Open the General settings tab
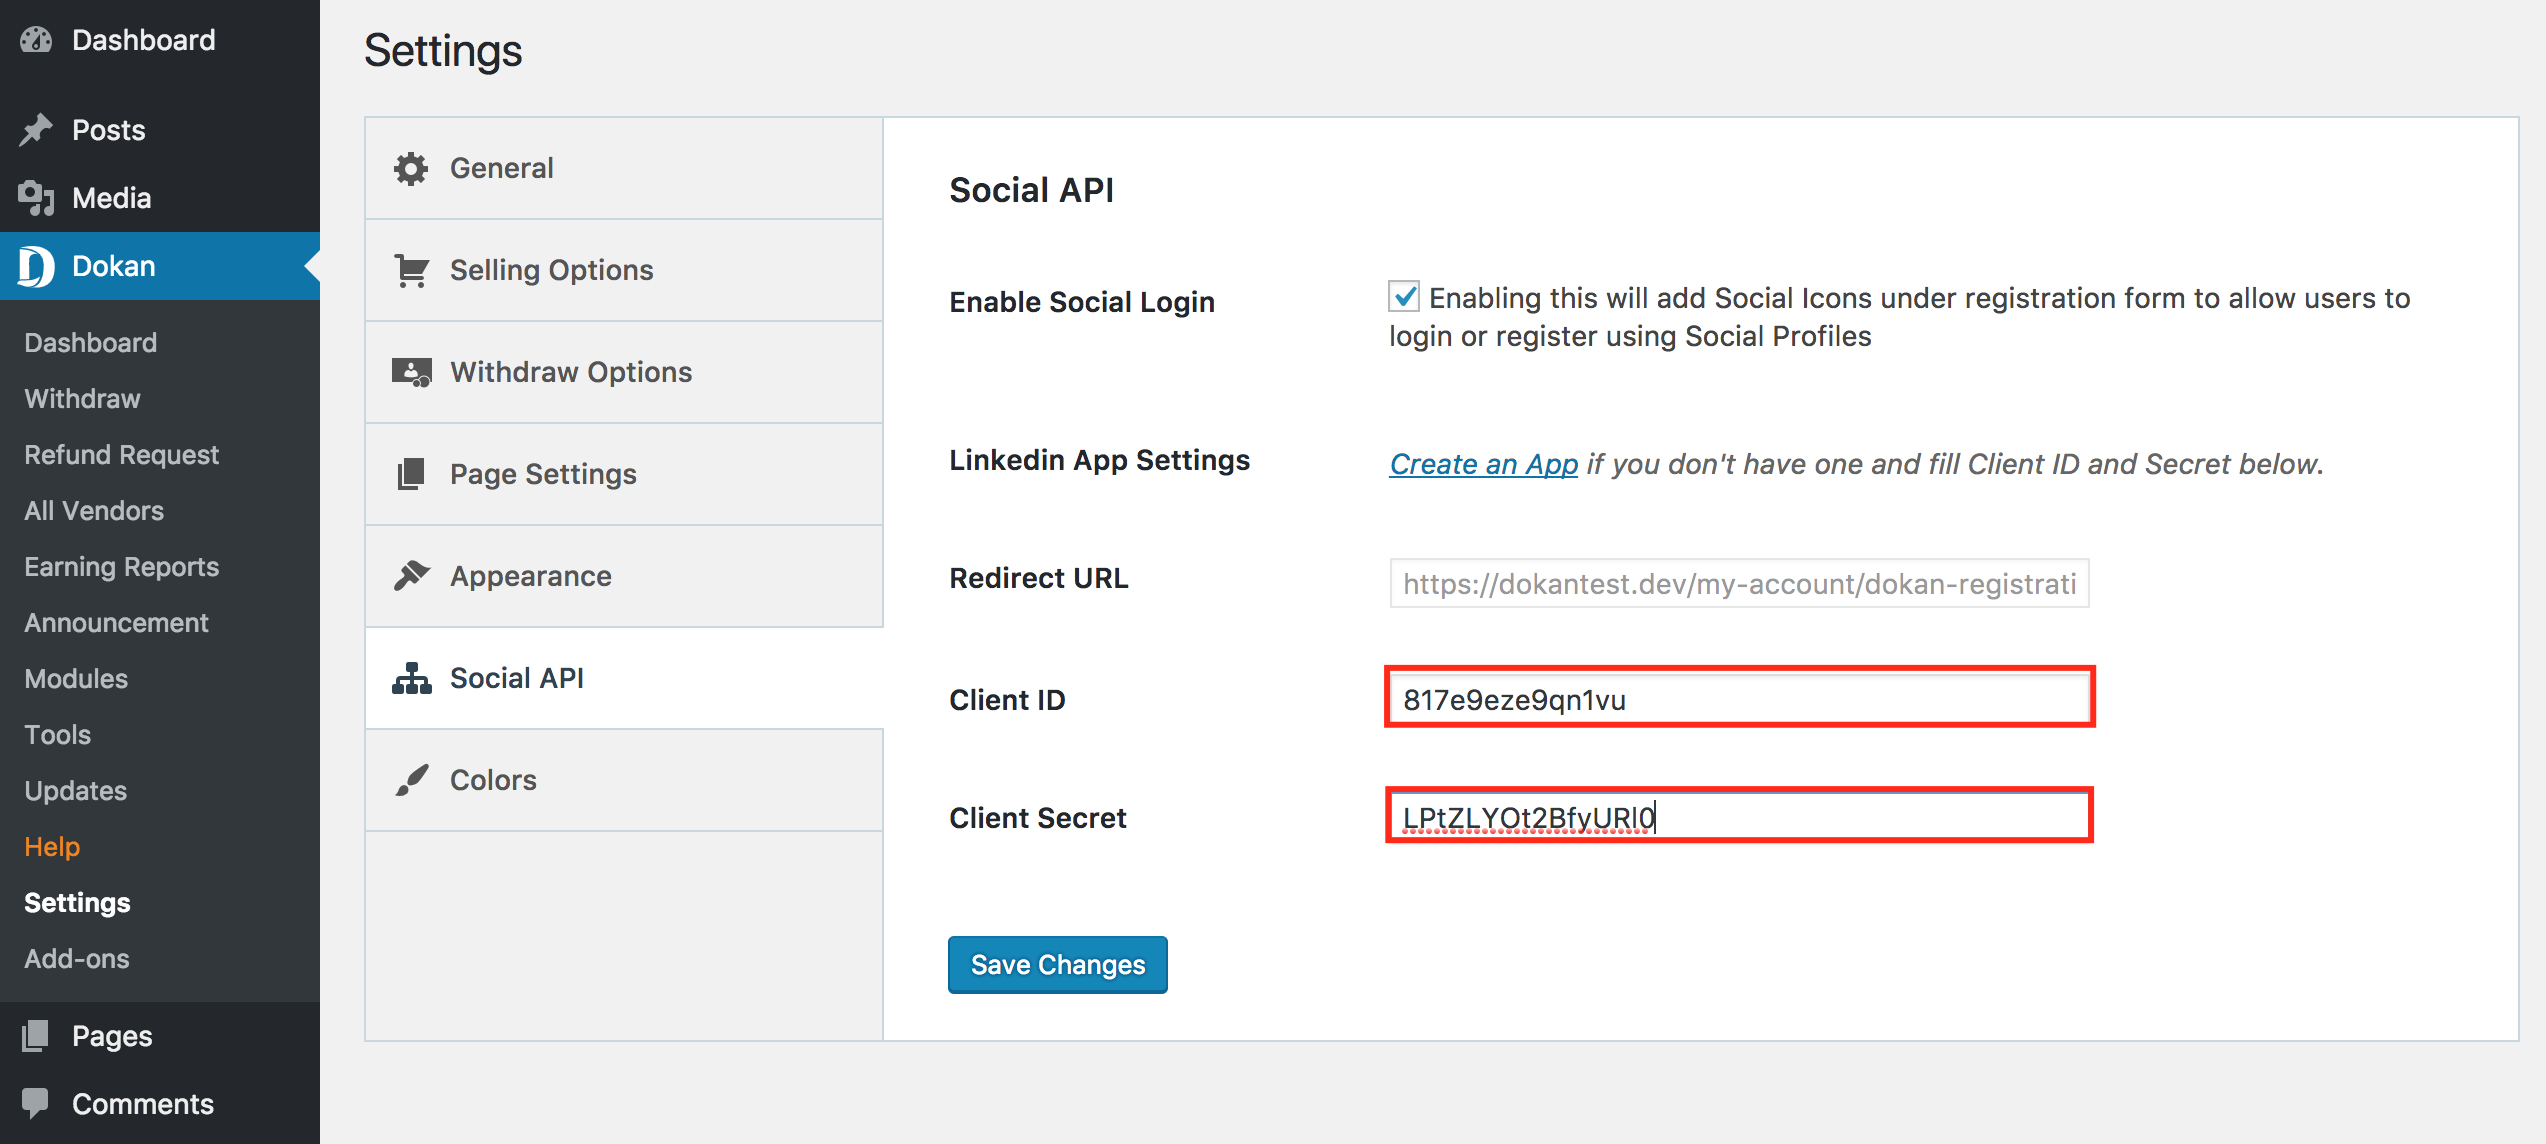The image size is (2546, 1144). [624, 168]
